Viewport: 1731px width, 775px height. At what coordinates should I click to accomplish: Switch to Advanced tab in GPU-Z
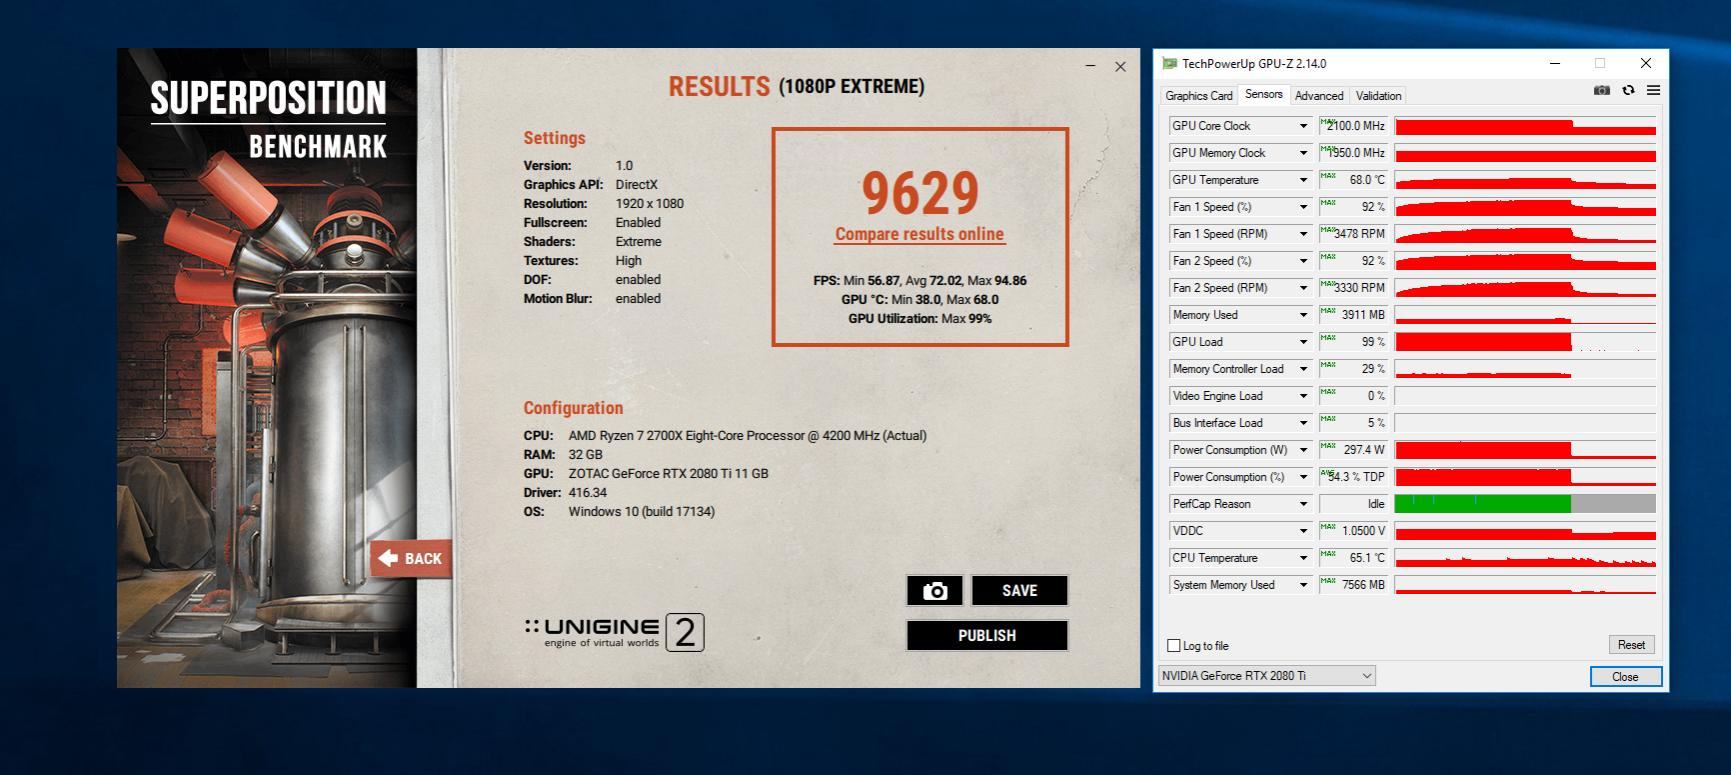1319,96
